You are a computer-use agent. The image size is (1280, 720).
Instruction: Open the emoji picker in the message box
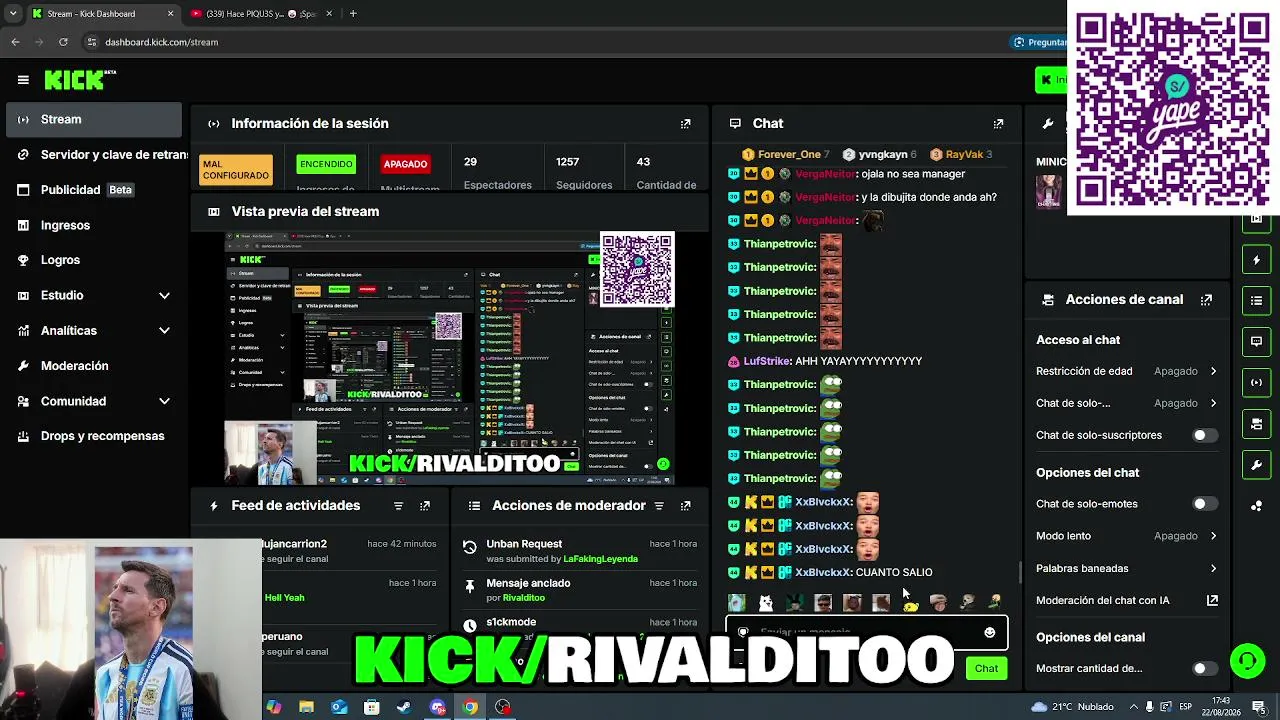click(990, 632)
